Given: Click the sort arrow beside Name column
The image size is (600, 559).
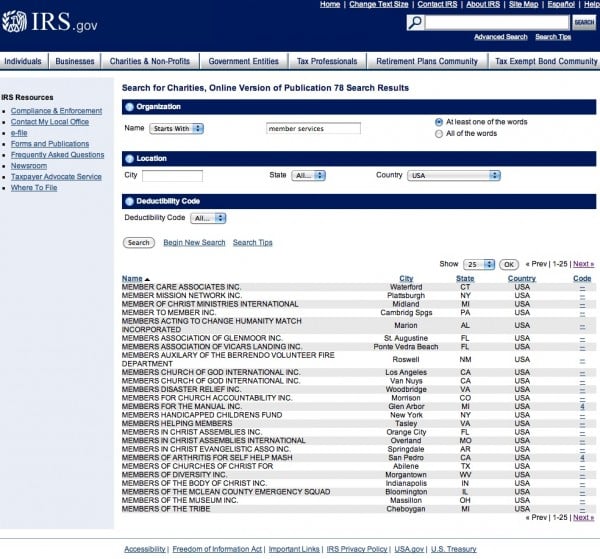Looking at the screenshot, I should [148, 279].
